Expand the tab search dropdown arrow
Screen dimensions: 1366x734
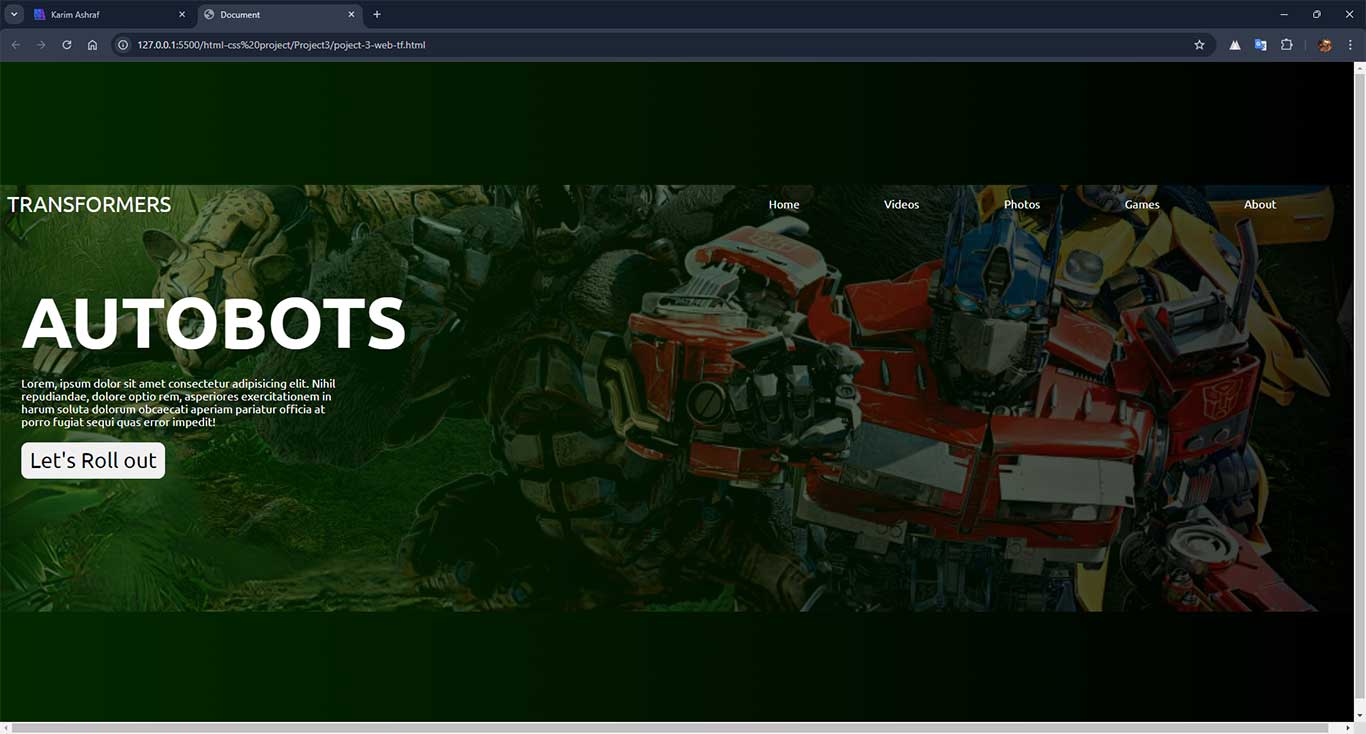click(x=14, y=14)
